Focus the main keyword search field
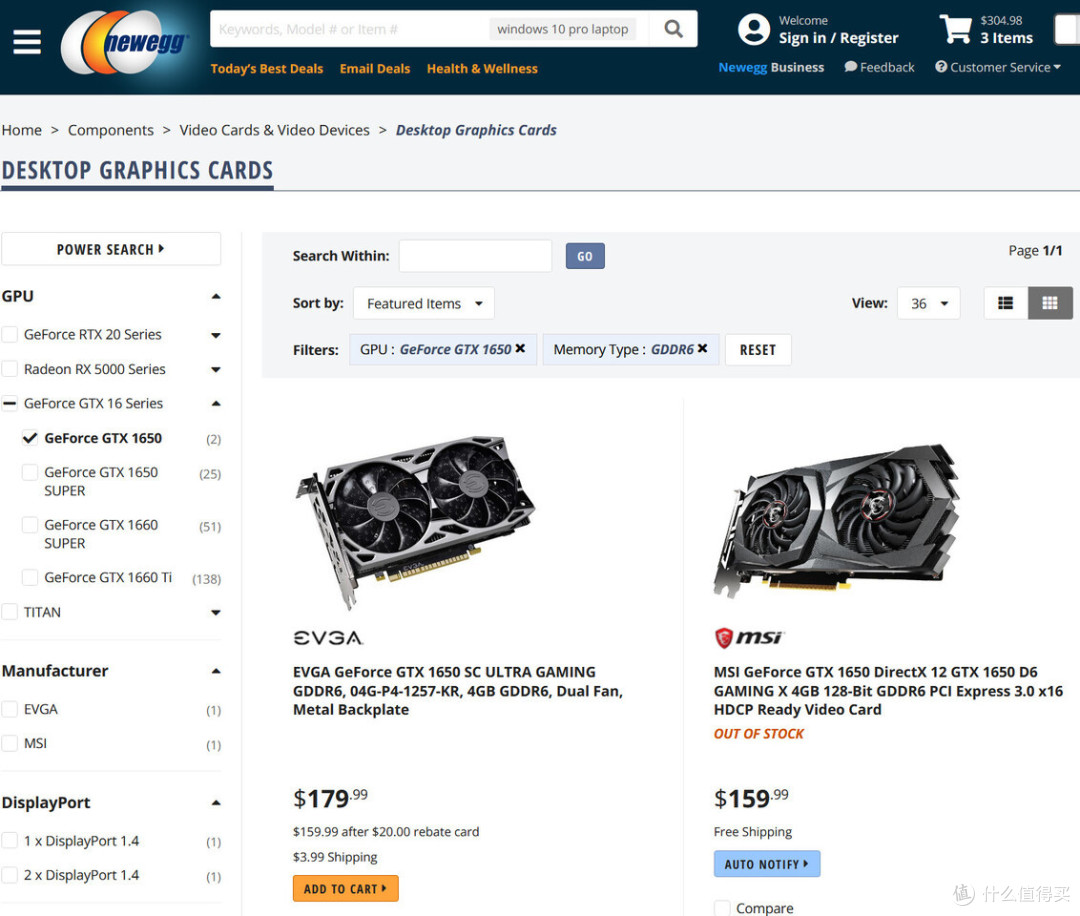Image resolution: width=1080 pixels, height=916 pixels. click(350, 29)
